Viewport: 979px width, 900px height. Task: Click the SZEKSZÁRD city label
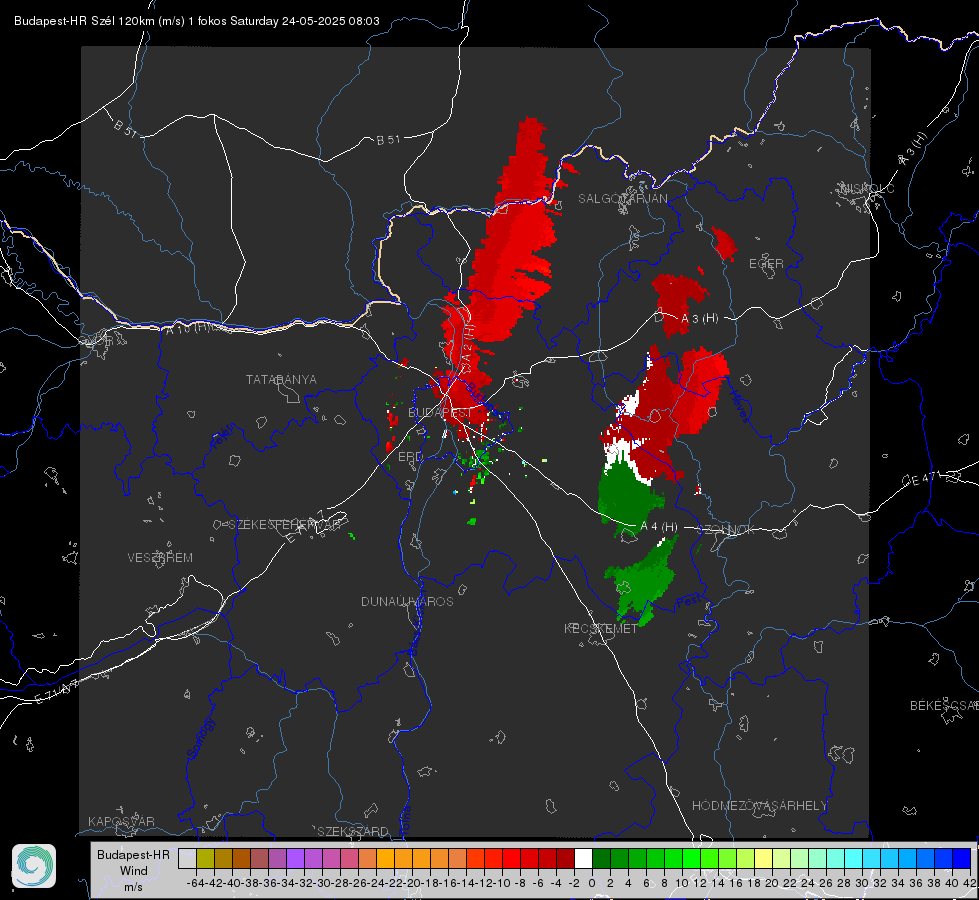click(353, 831)
